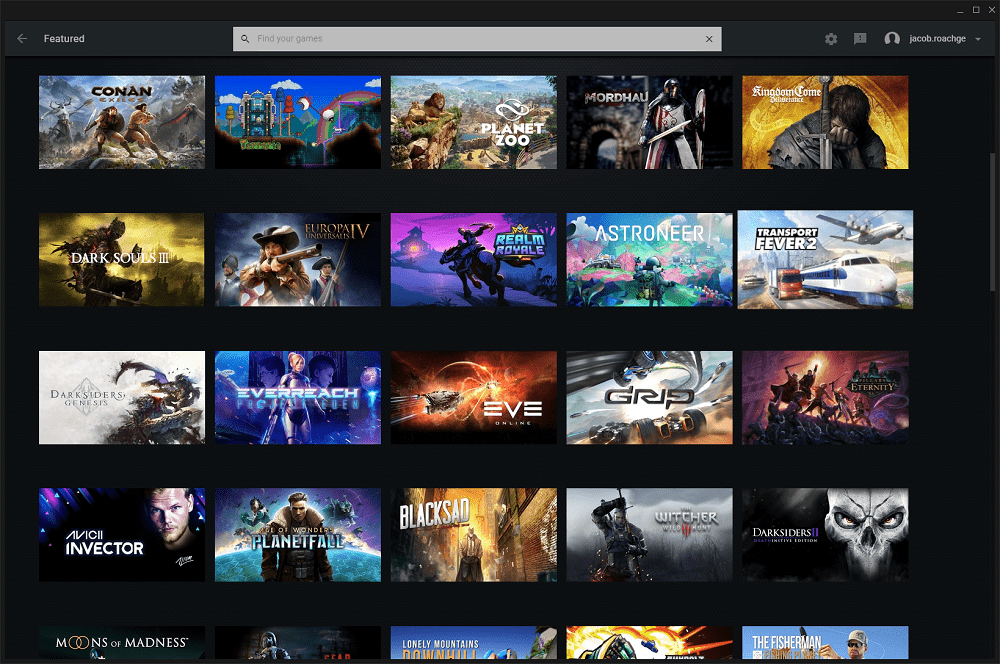This screenshot has width=1000, height=664.
Task: Click the vertical scrollbar thumb
Action: [x=992, y=221]
